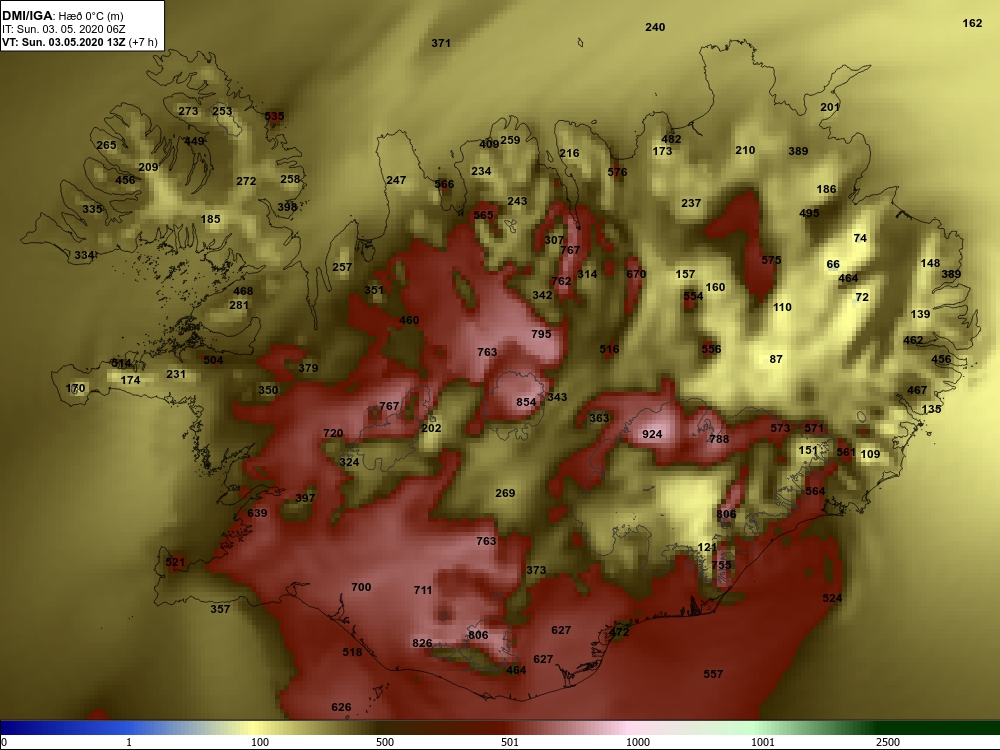Click the 711 value label
Image resolution: width=1000 pixels, height=750 pixels.
(423, 591)
